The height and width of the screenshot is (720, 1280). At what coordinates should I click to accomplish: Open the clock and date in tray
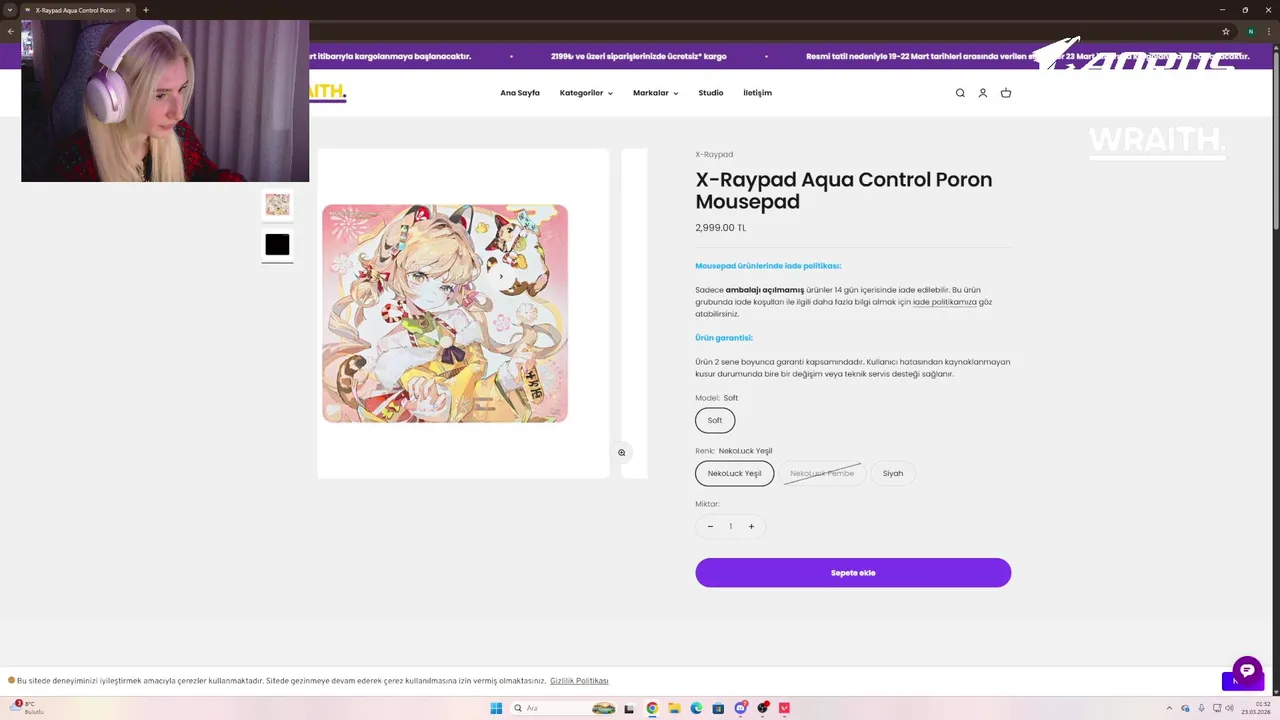point(1256,708)
